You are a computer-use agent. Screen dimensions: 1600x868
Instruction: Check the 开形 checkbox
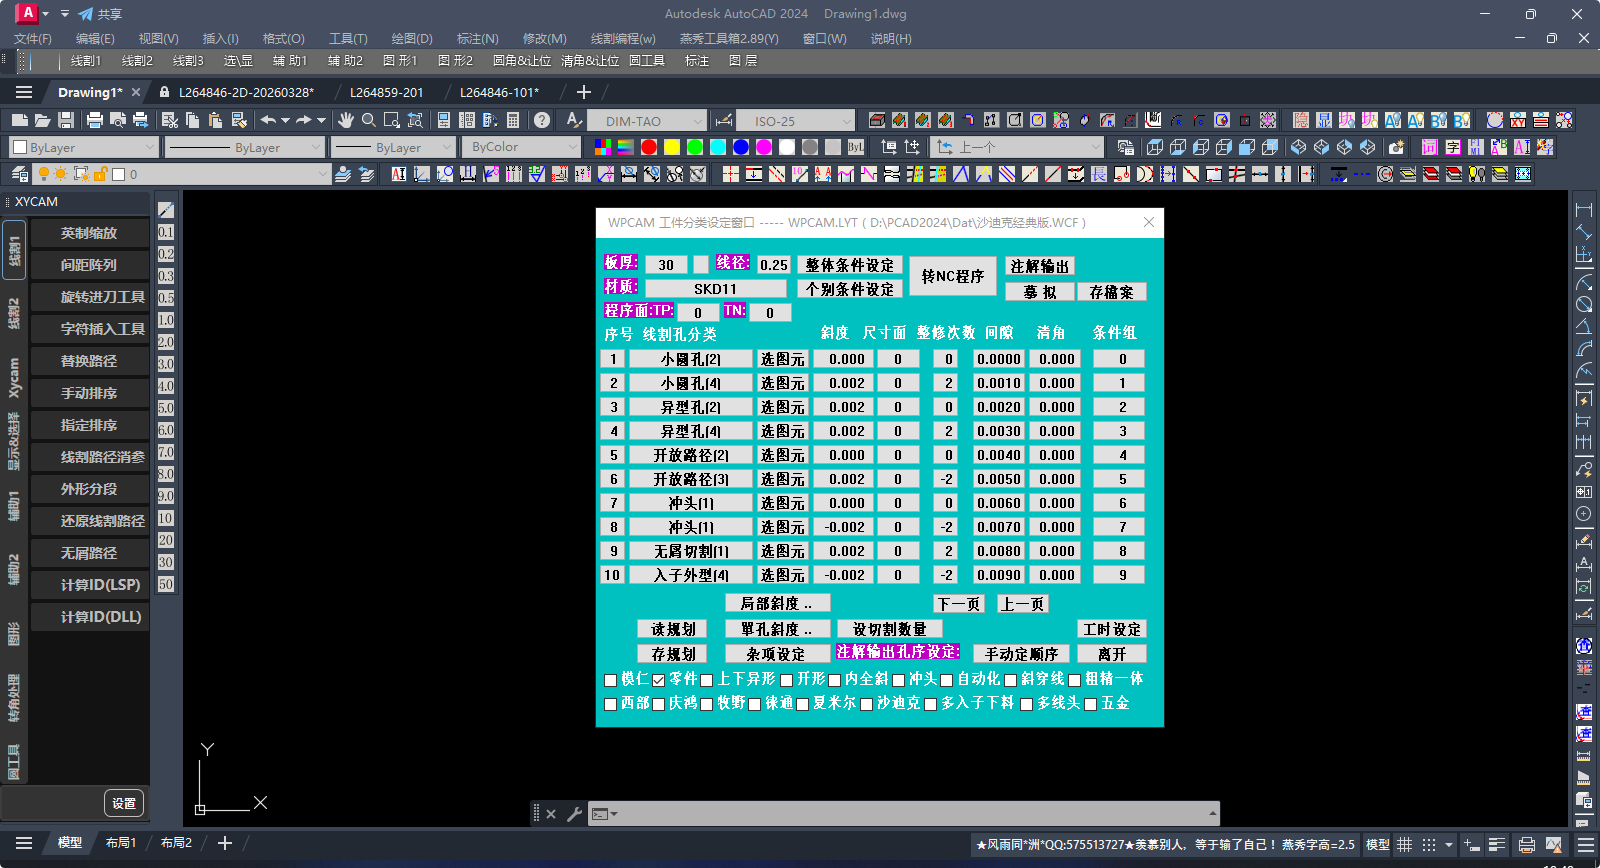pos(787,680)
